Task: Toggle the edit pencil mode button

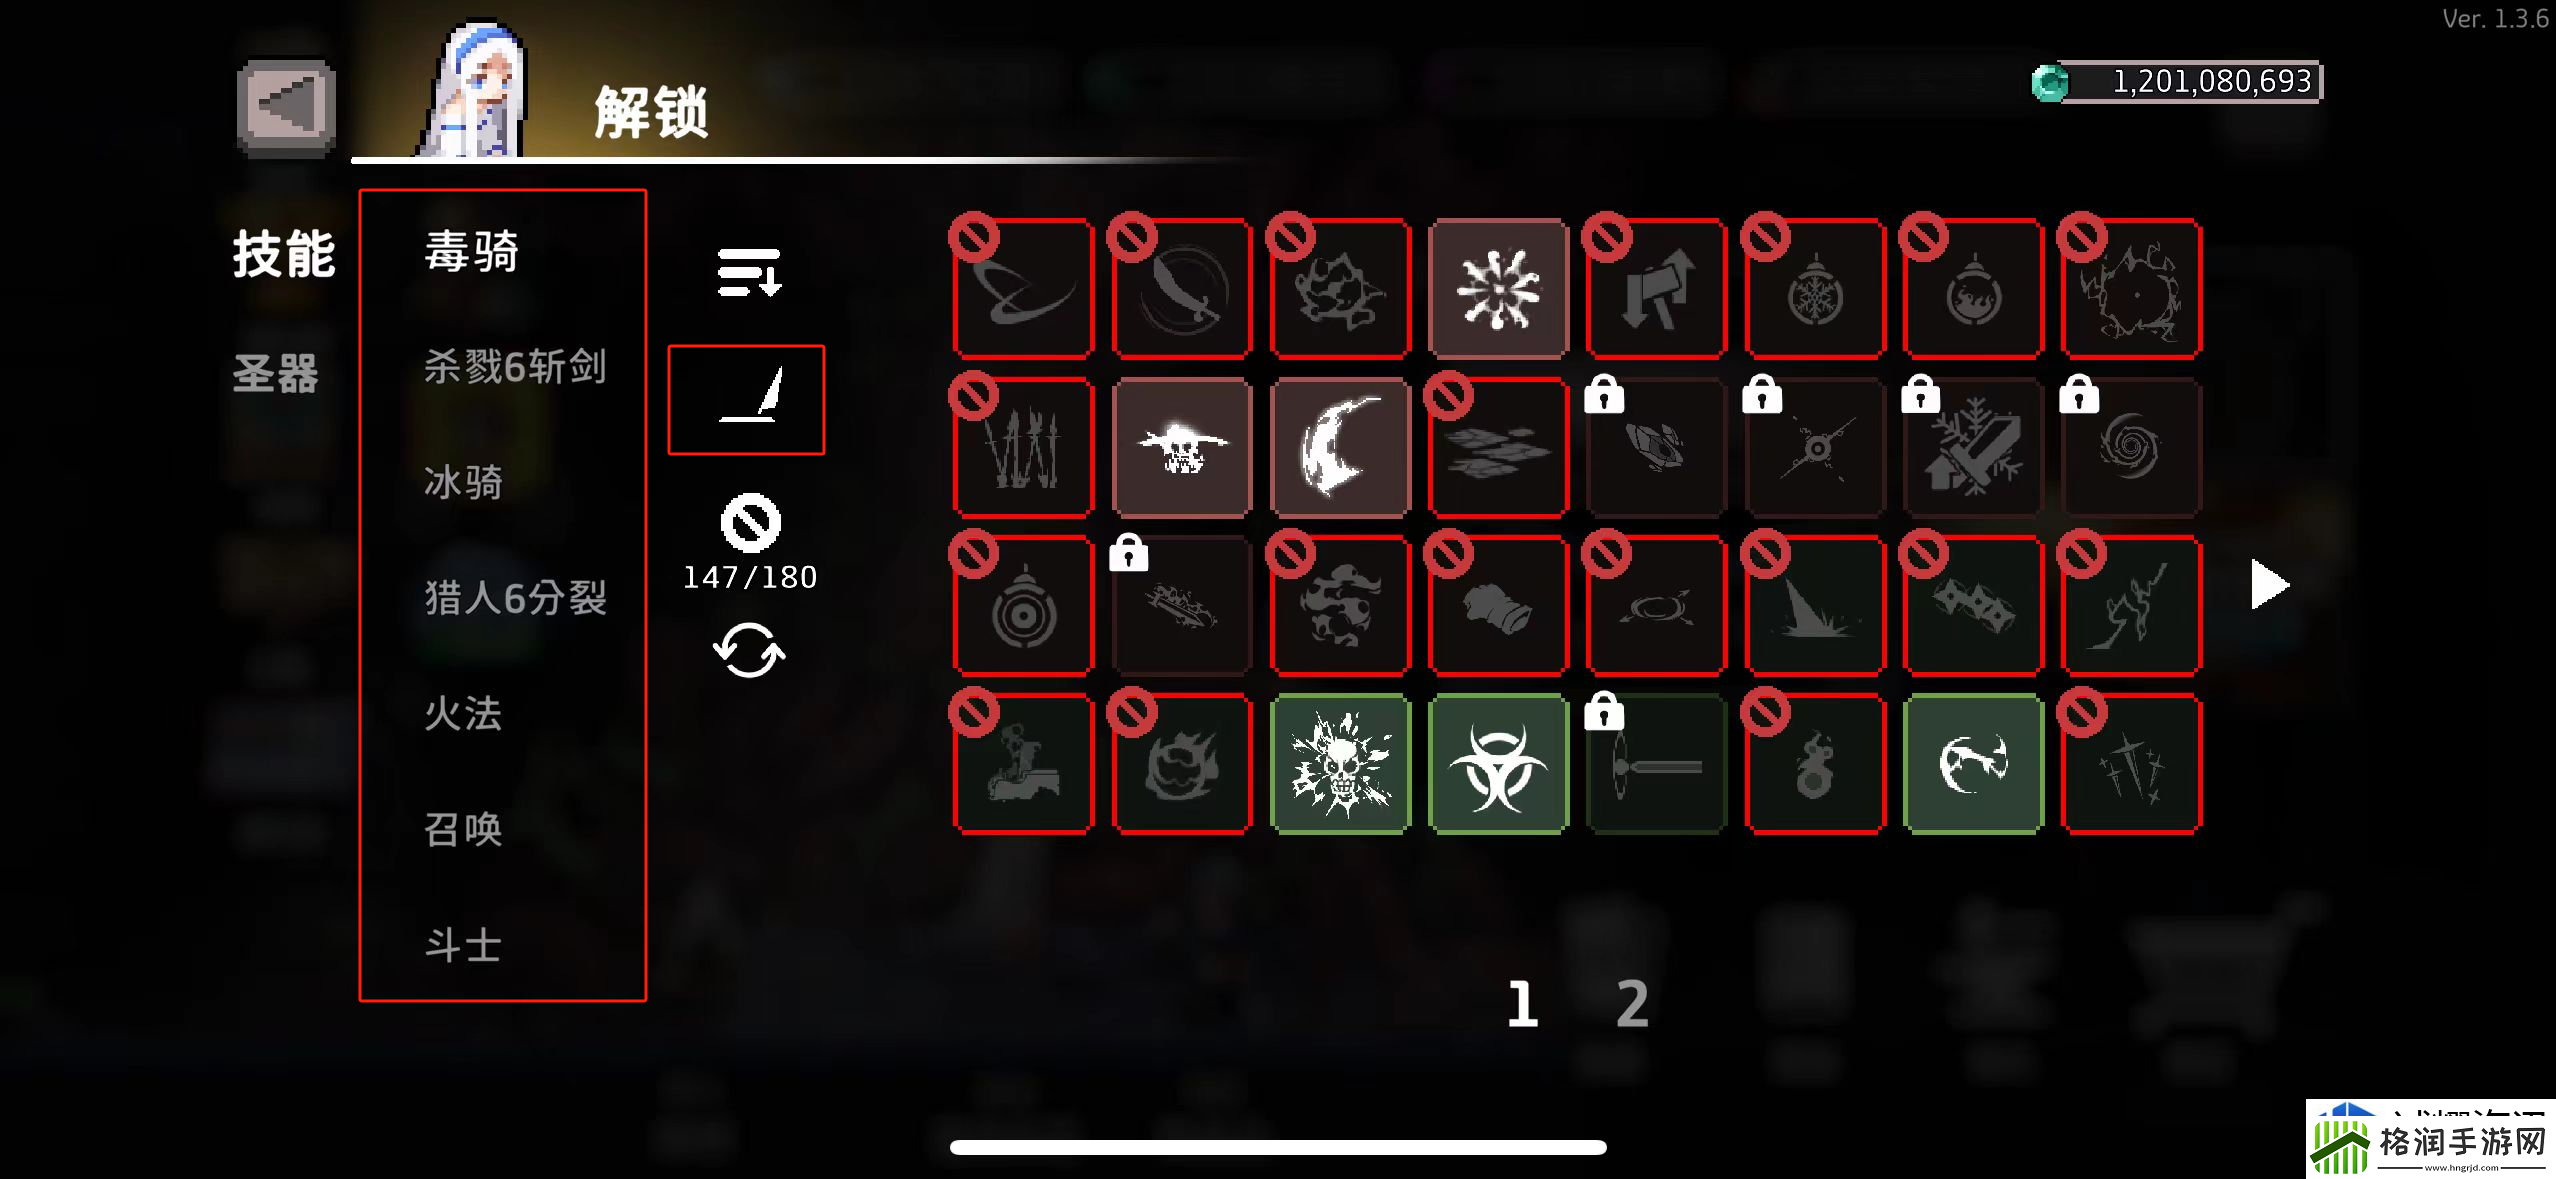Action: pos(746,400)
